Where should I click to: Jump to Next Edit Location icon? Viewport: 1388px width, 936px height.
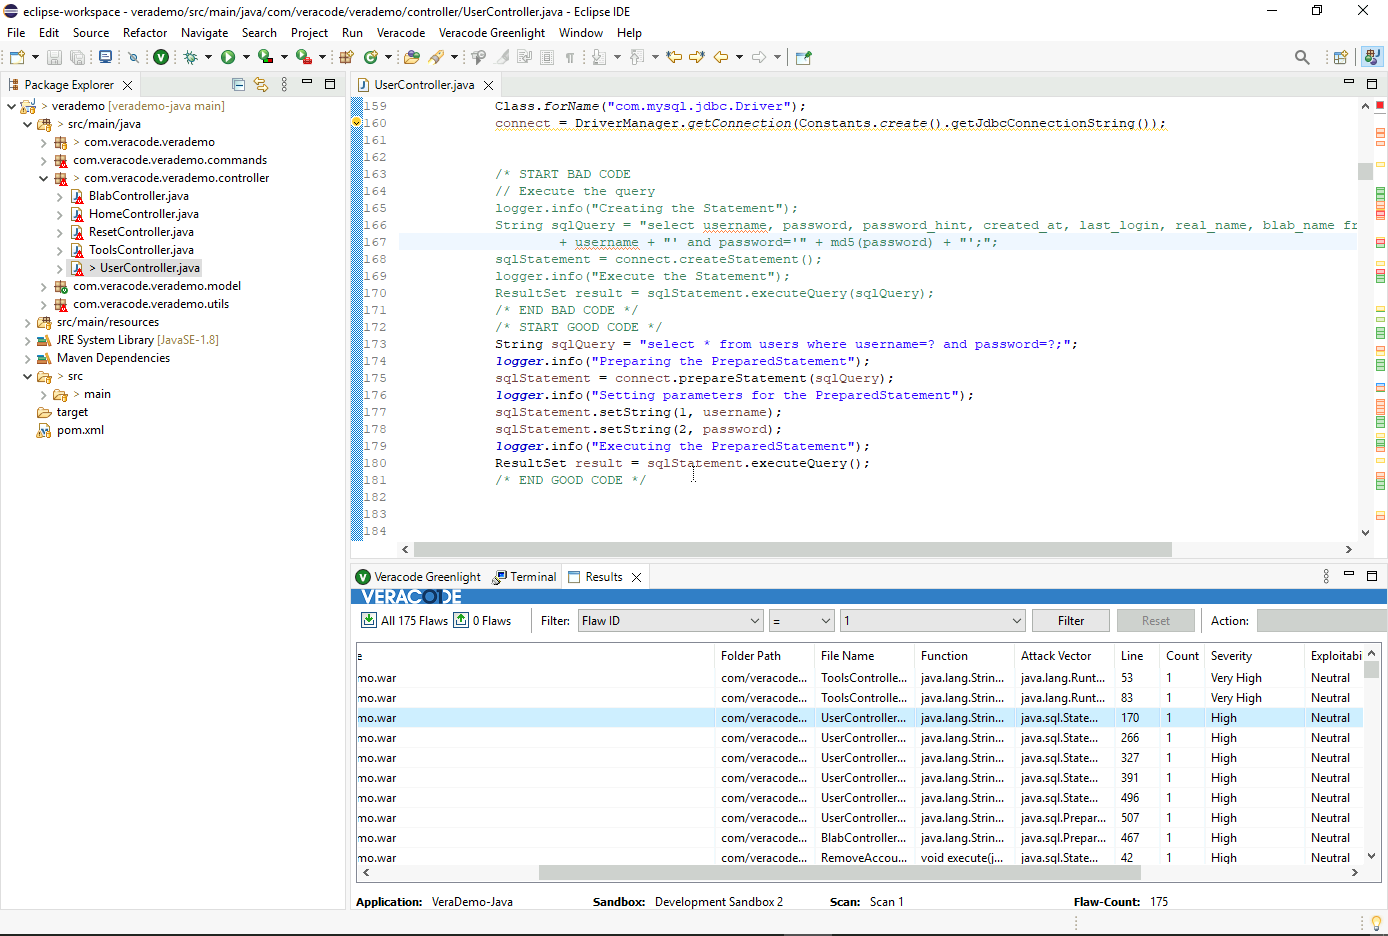click(697, 57)
